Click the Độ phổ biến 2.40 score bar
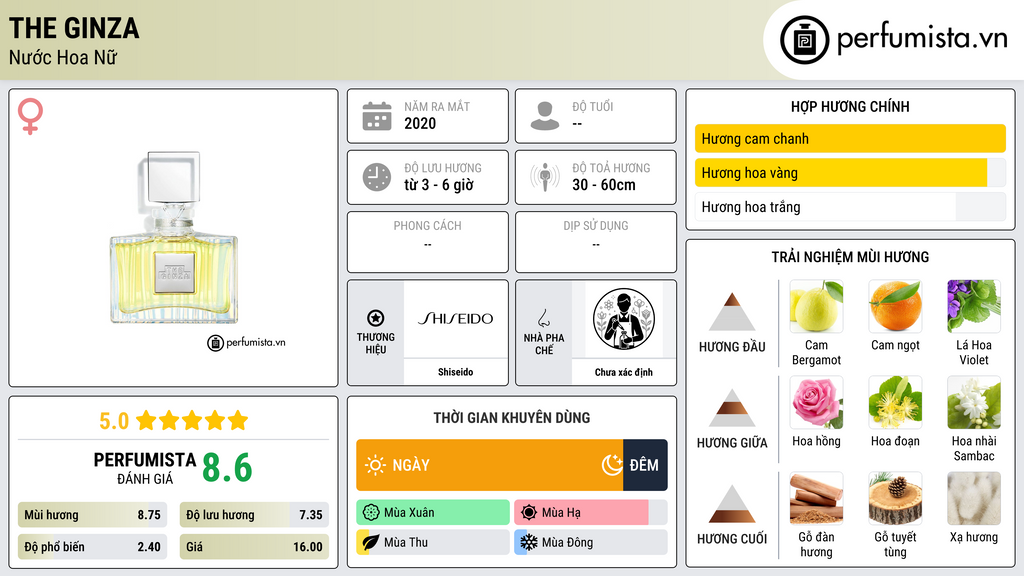The height and width of the screenshot is (576, 1024). [92, 547]
